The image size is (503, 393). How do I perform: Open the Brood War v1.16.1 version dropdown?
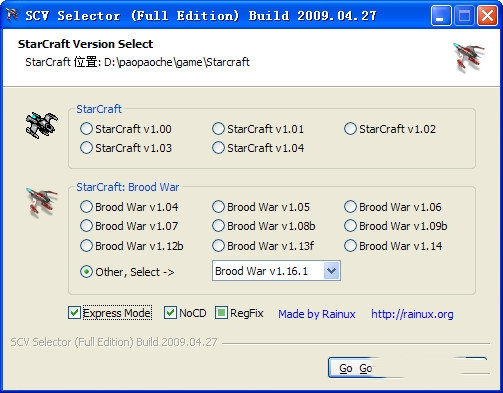276,271
